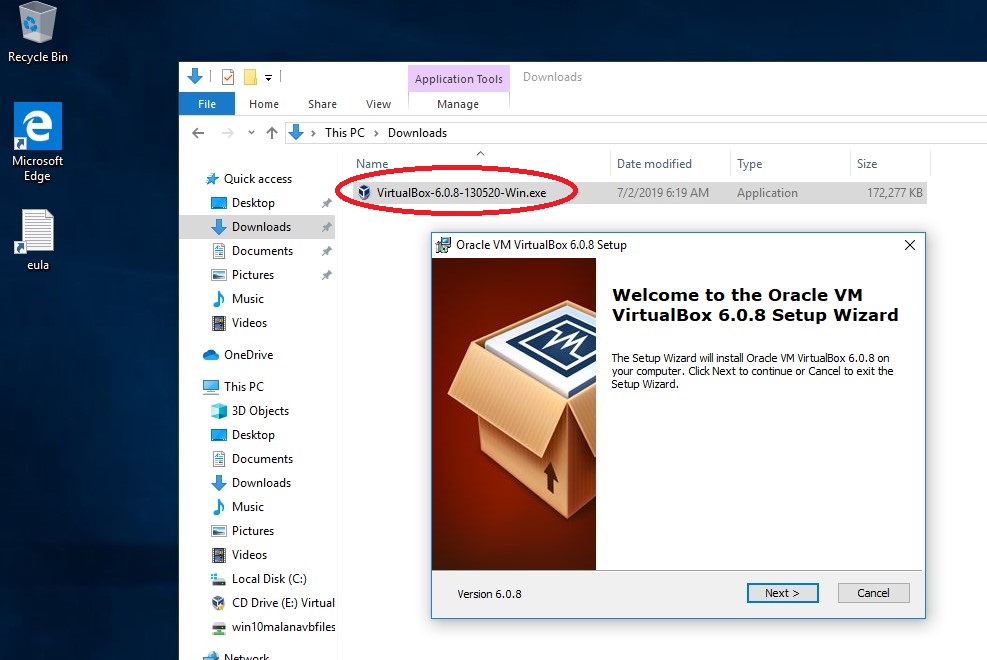
Task: Switch to the Manage ribbon tab
Action: click(459, 103)
